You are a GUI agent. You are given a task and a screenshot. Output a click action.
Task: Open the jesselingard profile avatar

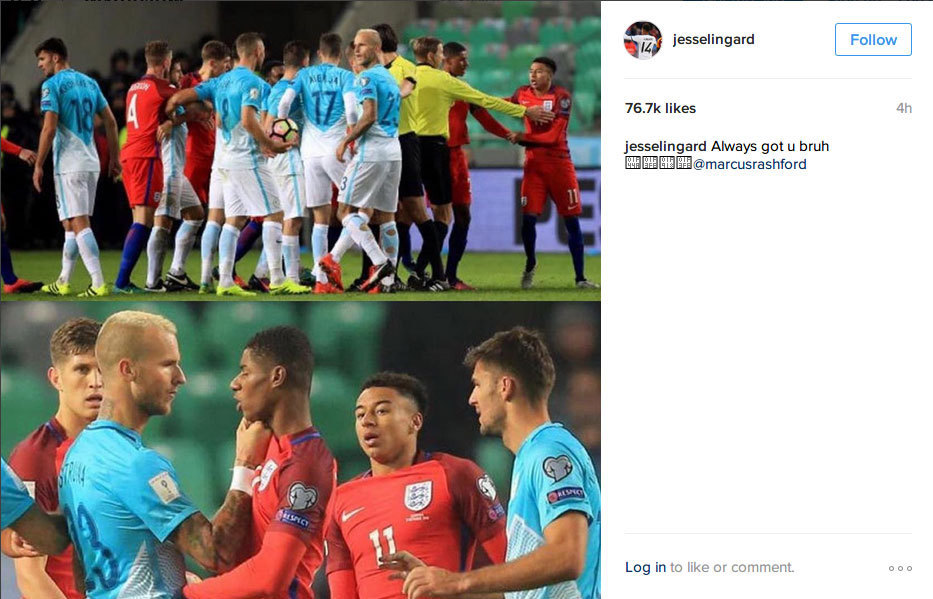(x=643, y=40)
